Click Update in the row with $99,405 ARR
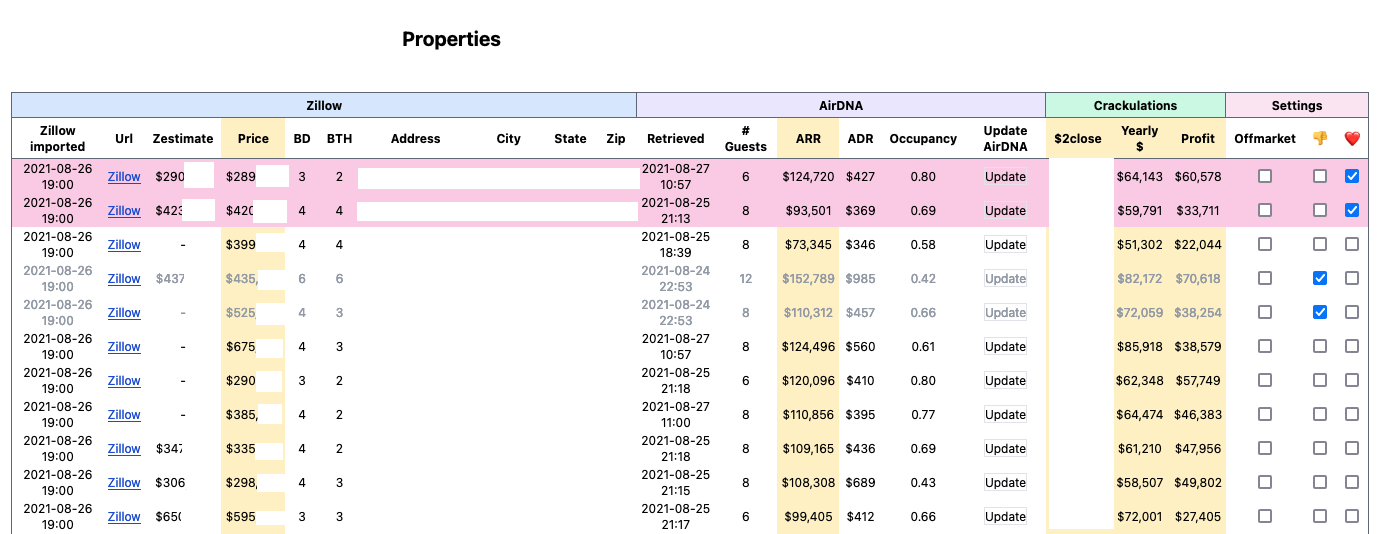Screen dimensions: 1379x534 pyautogui.click(x=1005, y=516)
